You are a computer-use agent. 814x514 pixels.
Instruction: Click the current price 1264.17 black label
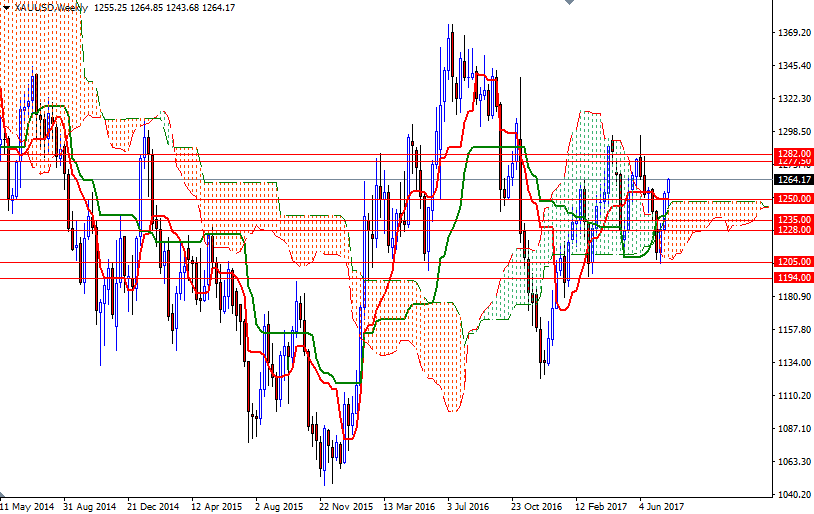click(793, 180)
